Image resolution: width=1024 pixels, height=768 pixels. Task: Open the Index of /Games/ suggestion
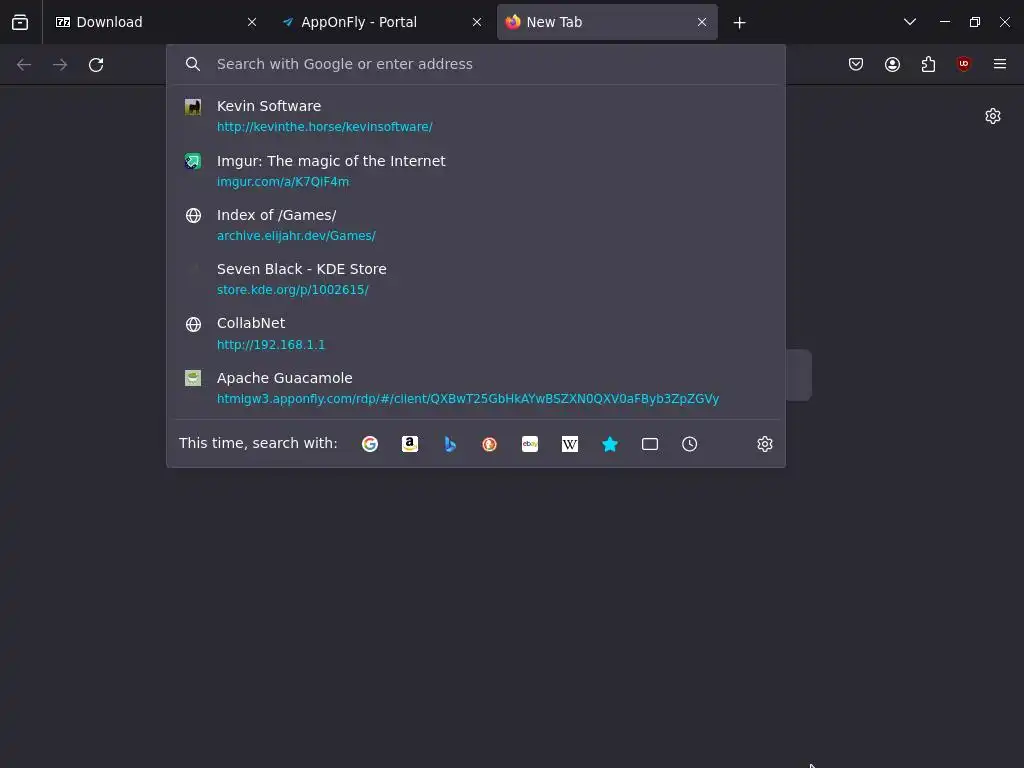point(476,225)
